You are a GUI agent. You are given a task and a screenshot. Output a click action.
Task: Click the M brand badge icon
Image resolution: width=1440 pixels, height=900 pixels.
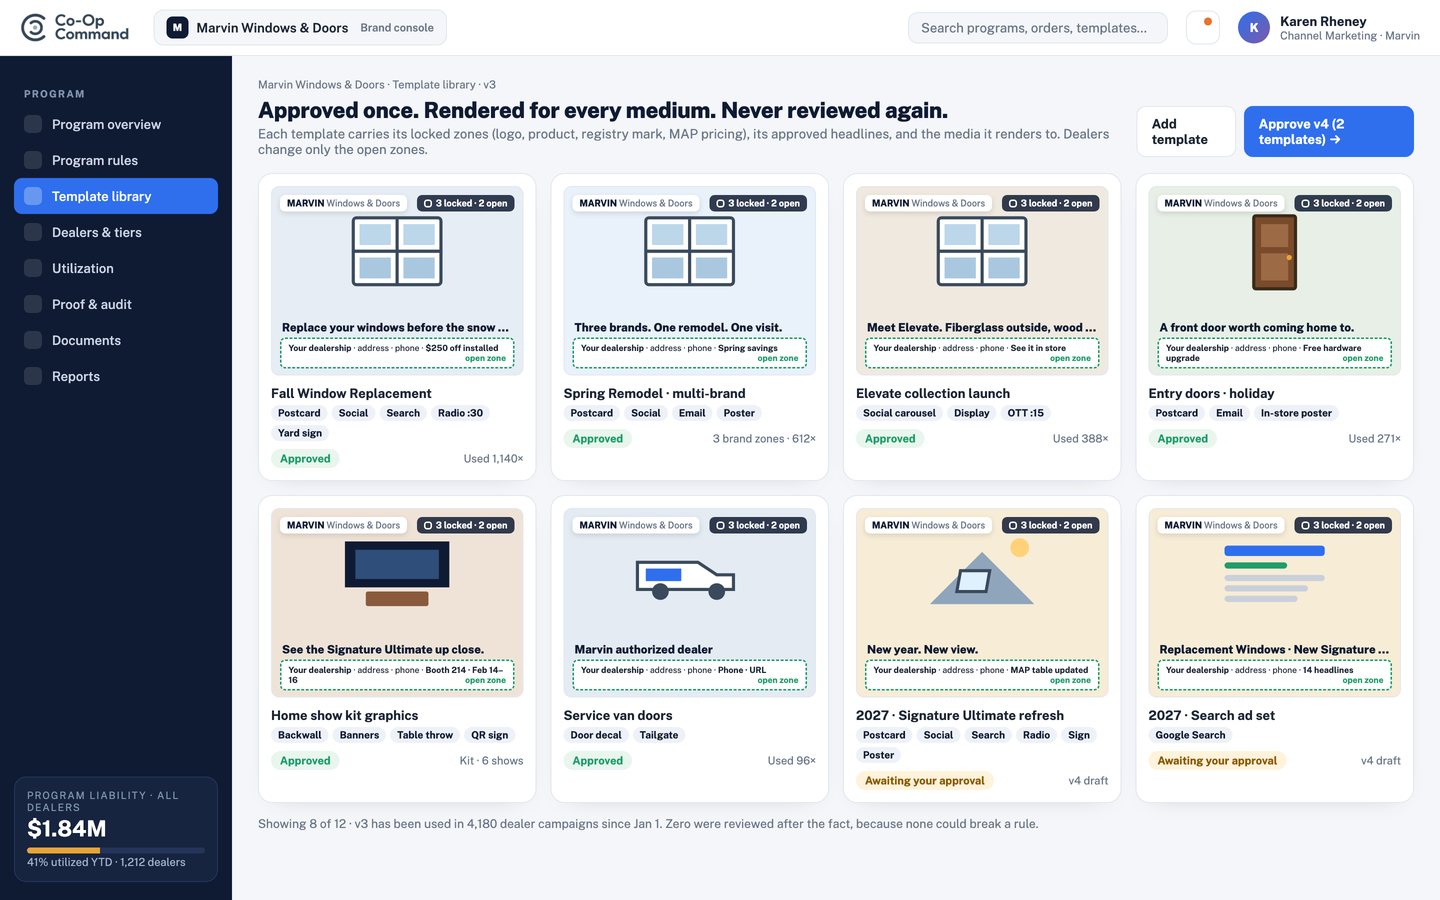[x=177, y=28]
